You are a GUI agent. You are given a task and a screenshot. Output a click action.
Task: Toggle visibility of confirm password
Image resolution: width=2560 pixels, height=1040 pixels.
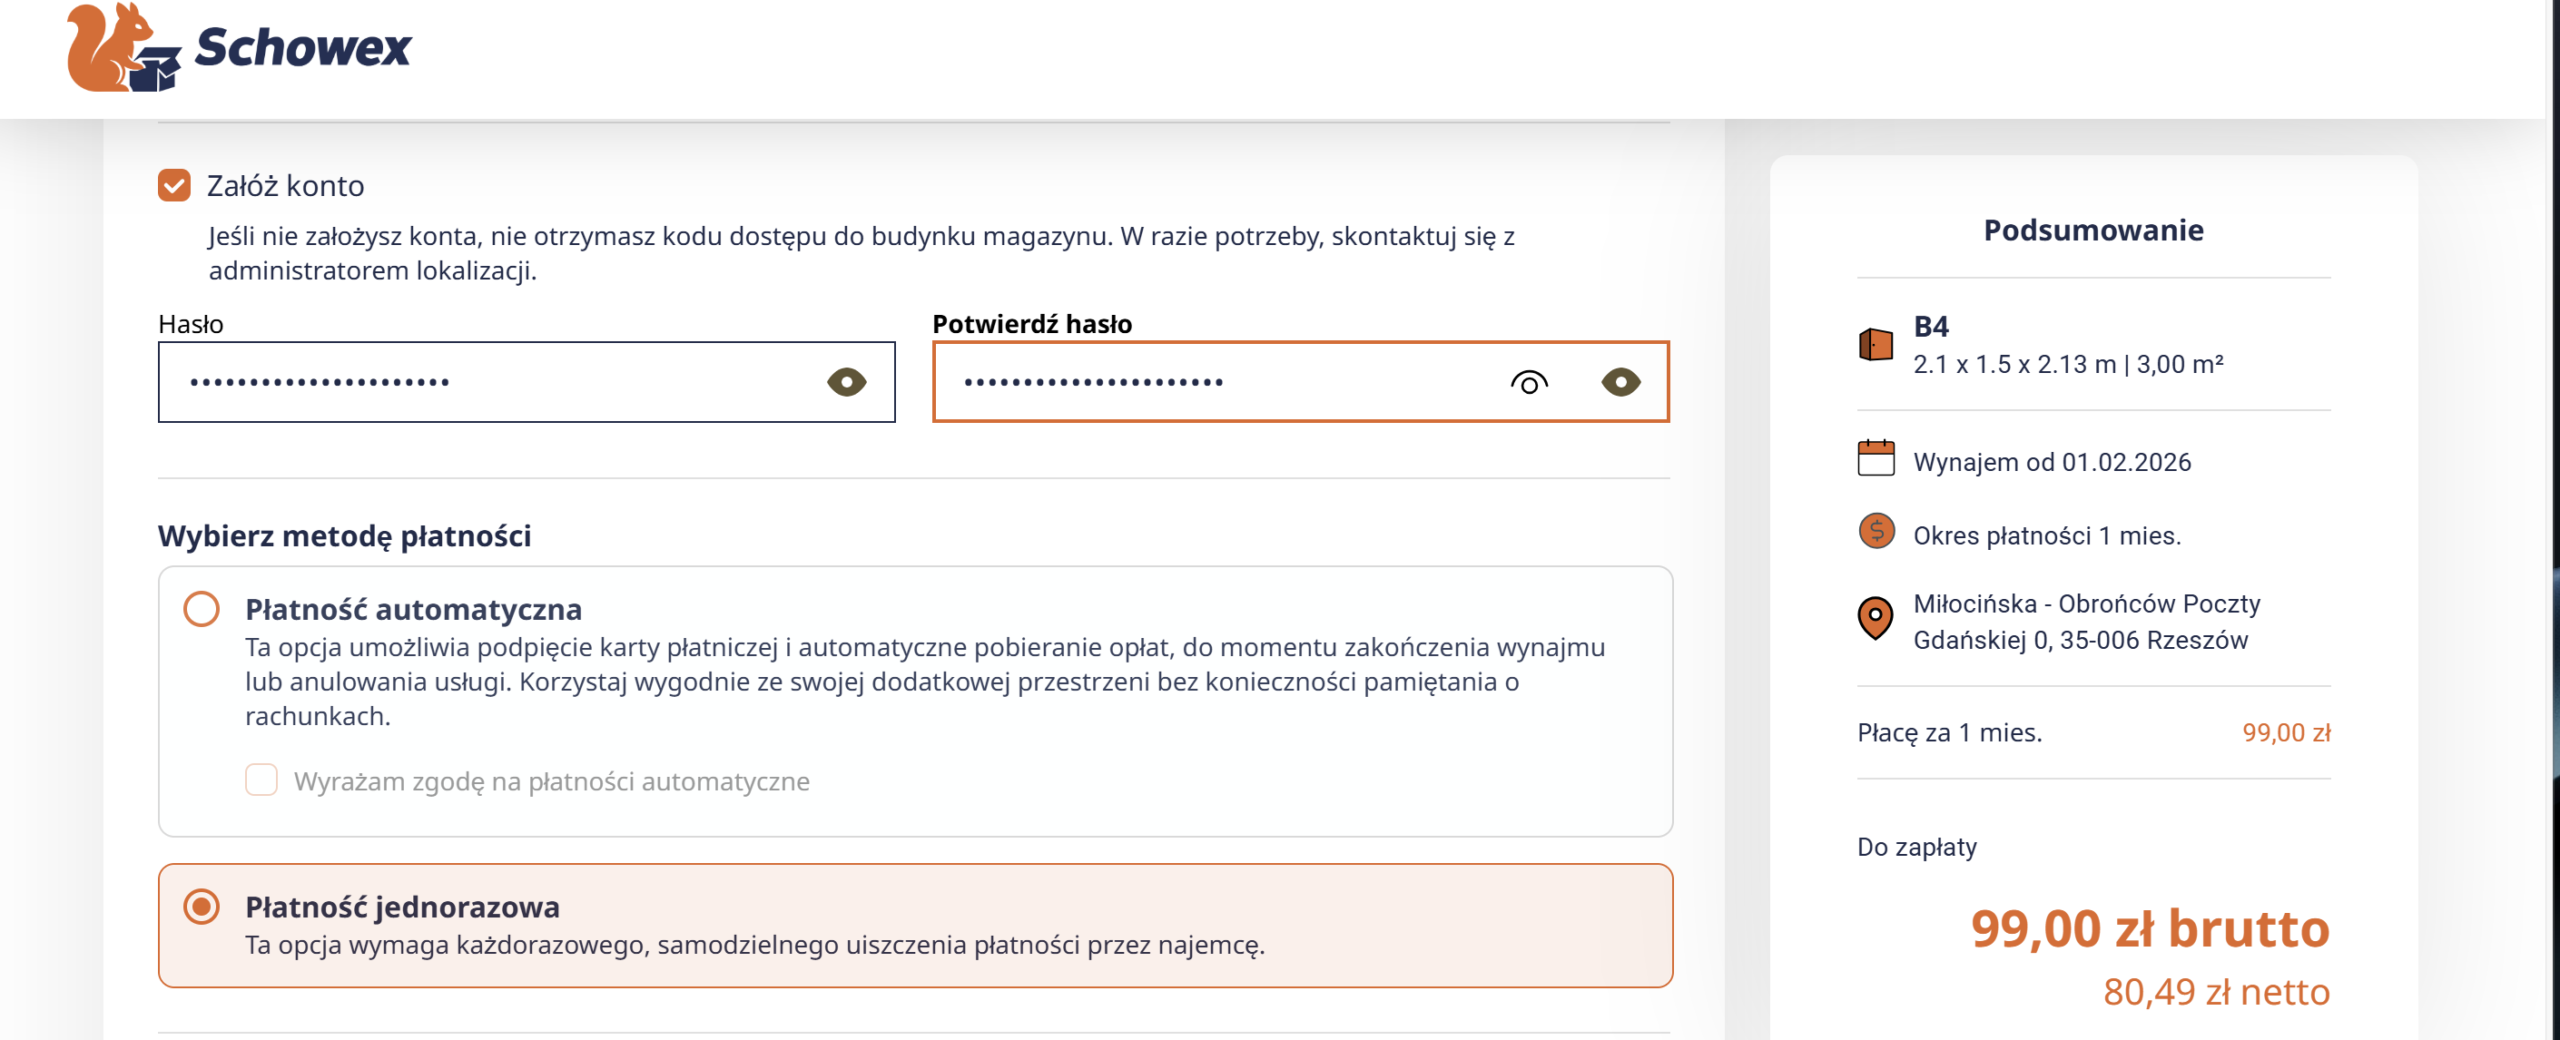pos(1620,382)
